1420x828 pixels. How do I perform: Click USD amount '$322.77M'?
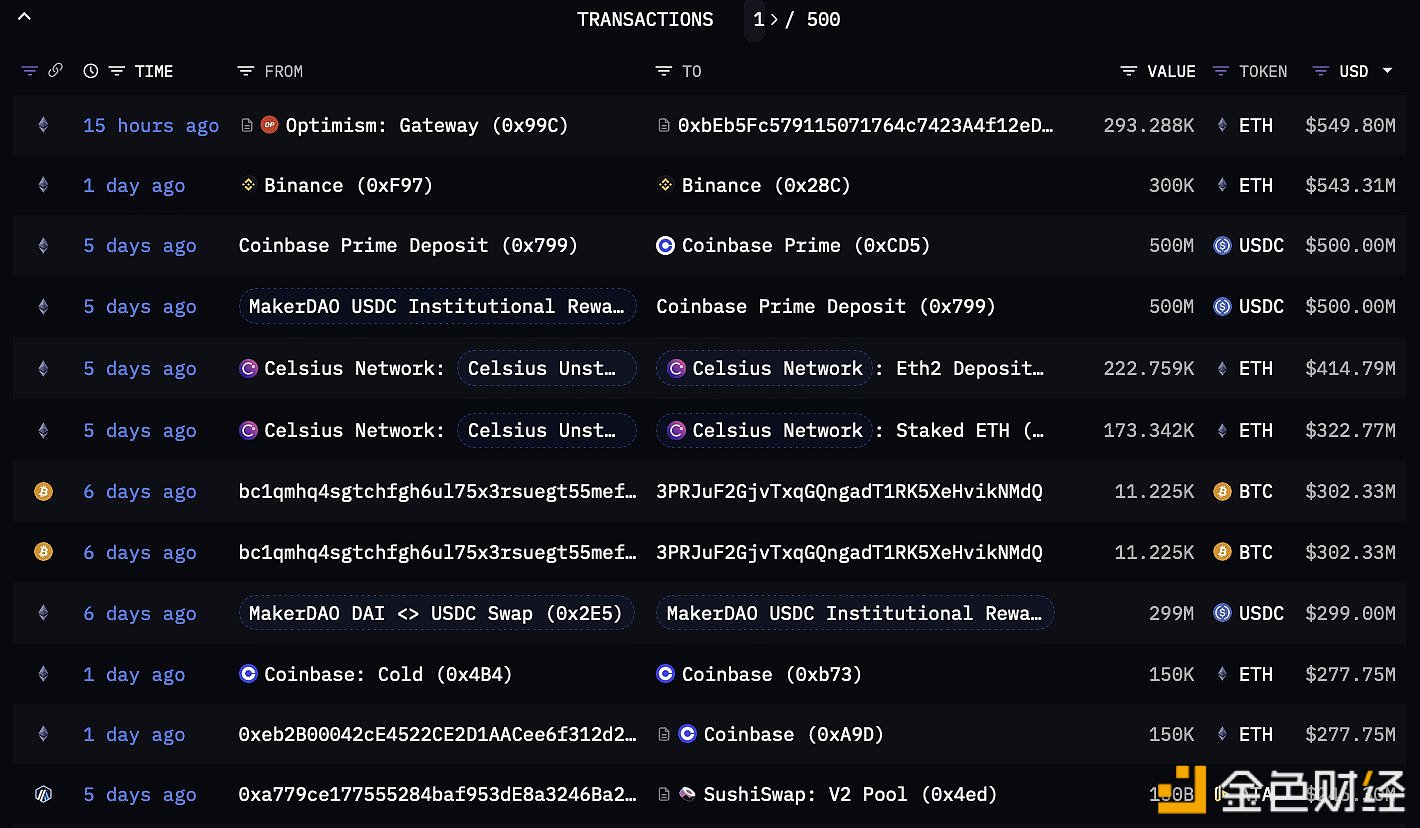(1350, 430)
